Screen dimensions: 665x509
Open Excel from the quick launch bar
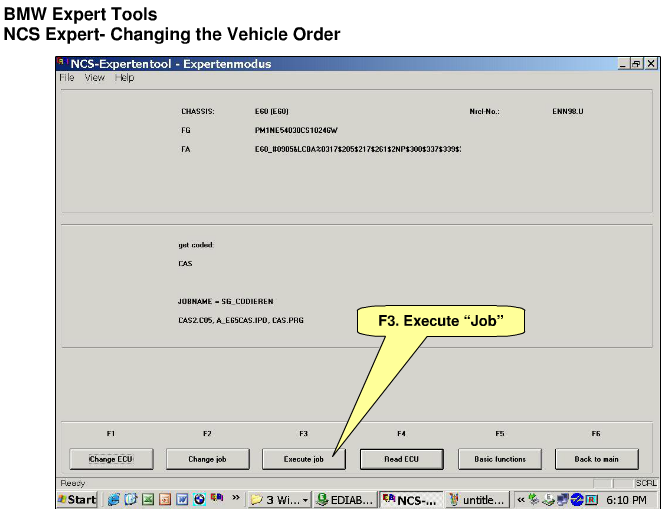click(x=148, y=499)
